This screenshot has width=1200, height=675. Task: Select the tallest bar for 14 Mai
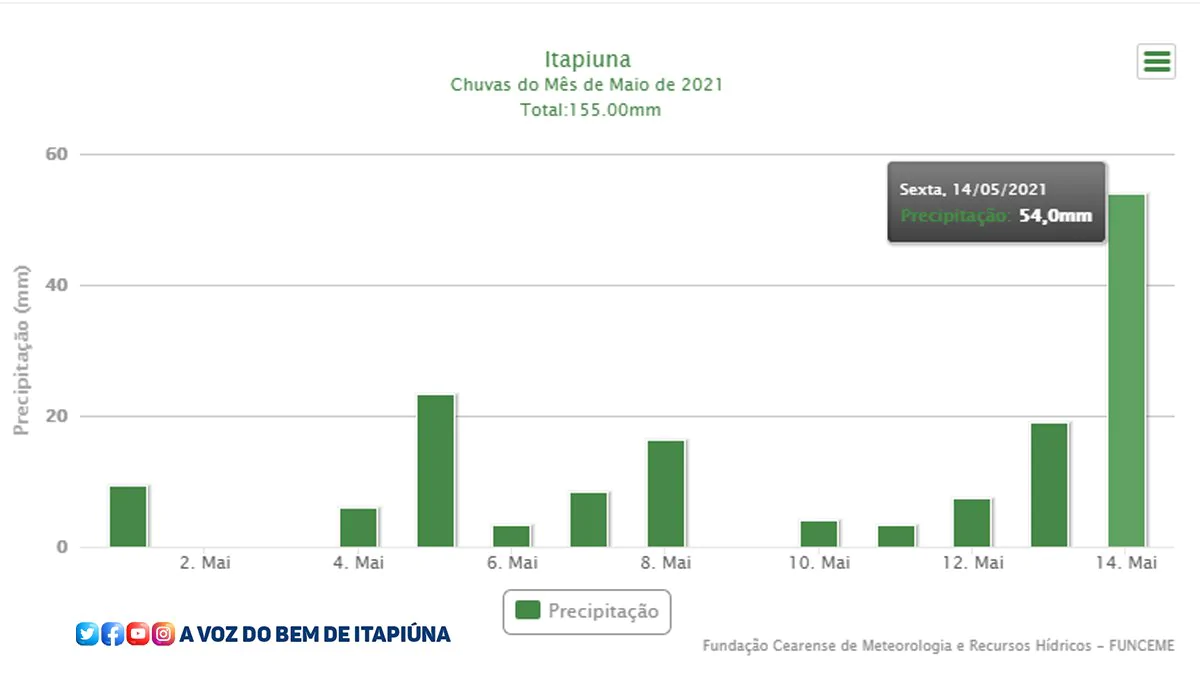pyautogui.click(x=1126, y=370)
